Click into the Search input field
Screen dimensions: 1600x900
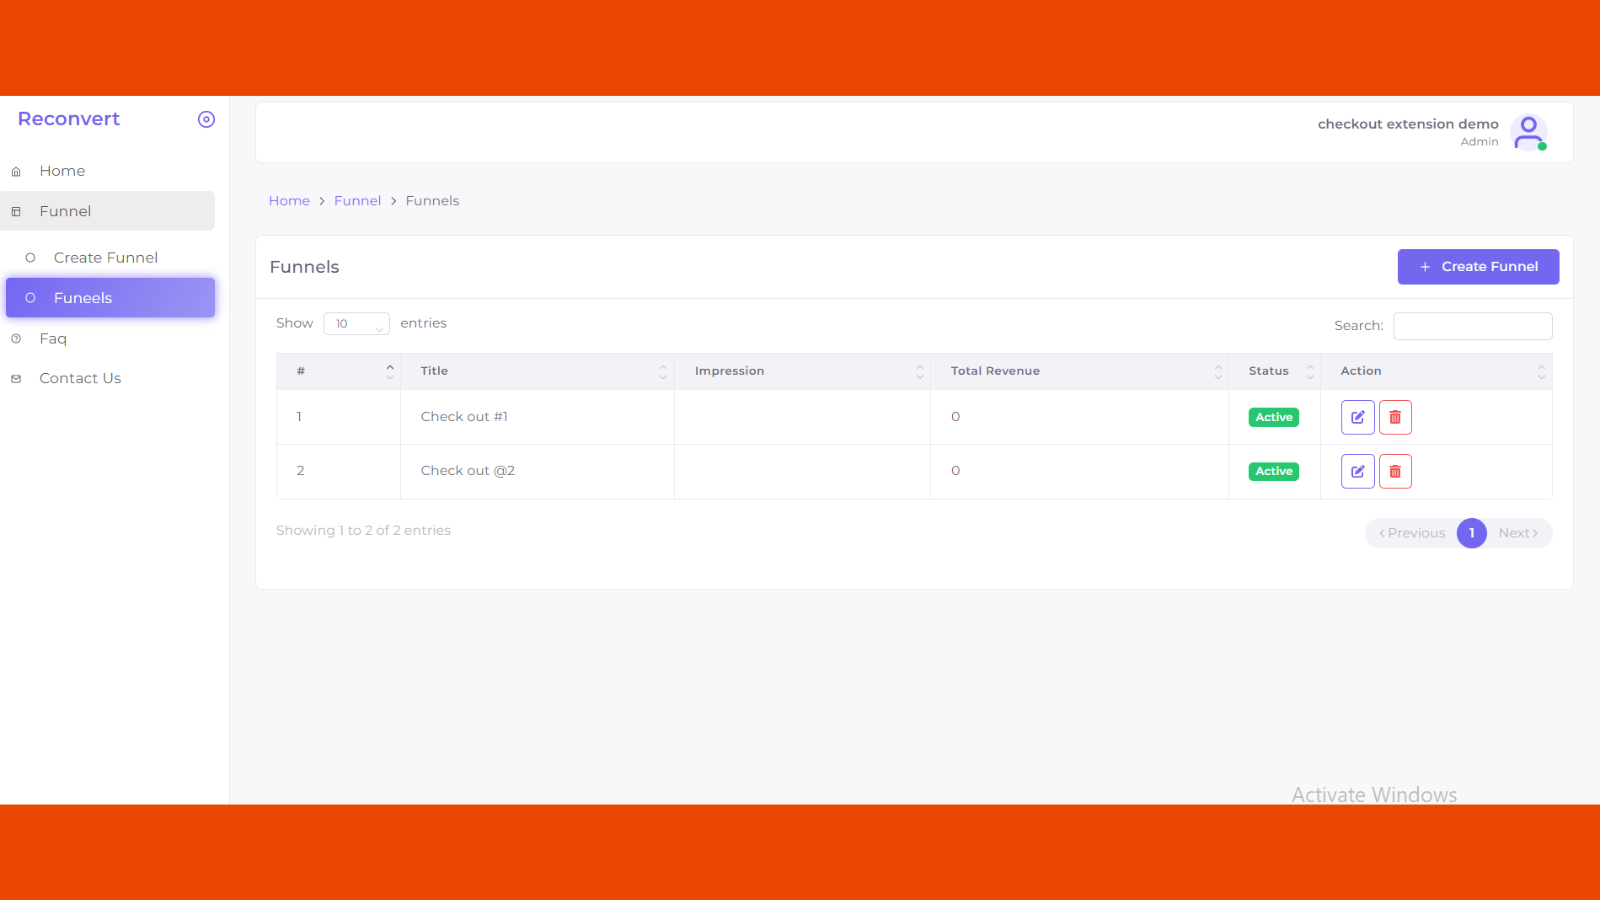point(1472,326)
